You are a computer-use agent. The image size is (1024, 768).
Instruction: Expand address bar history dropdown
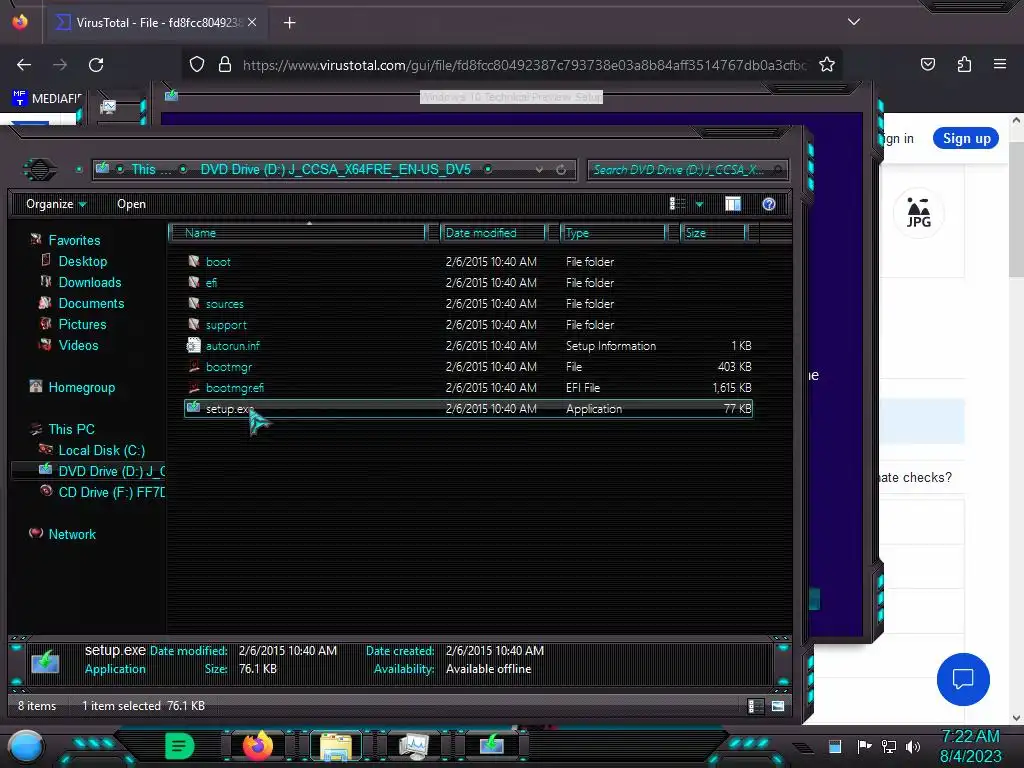[539, 170]
